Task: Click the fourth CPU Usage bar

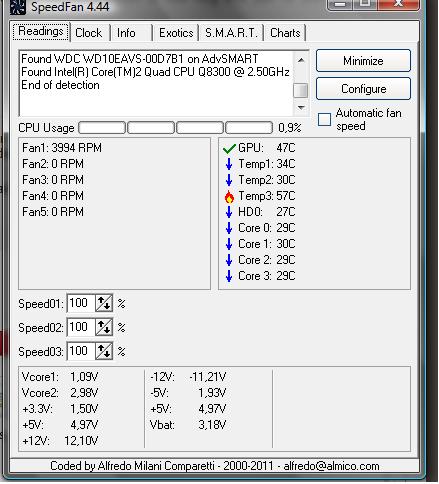Action: pyautogui.click(x=249, y=128)
